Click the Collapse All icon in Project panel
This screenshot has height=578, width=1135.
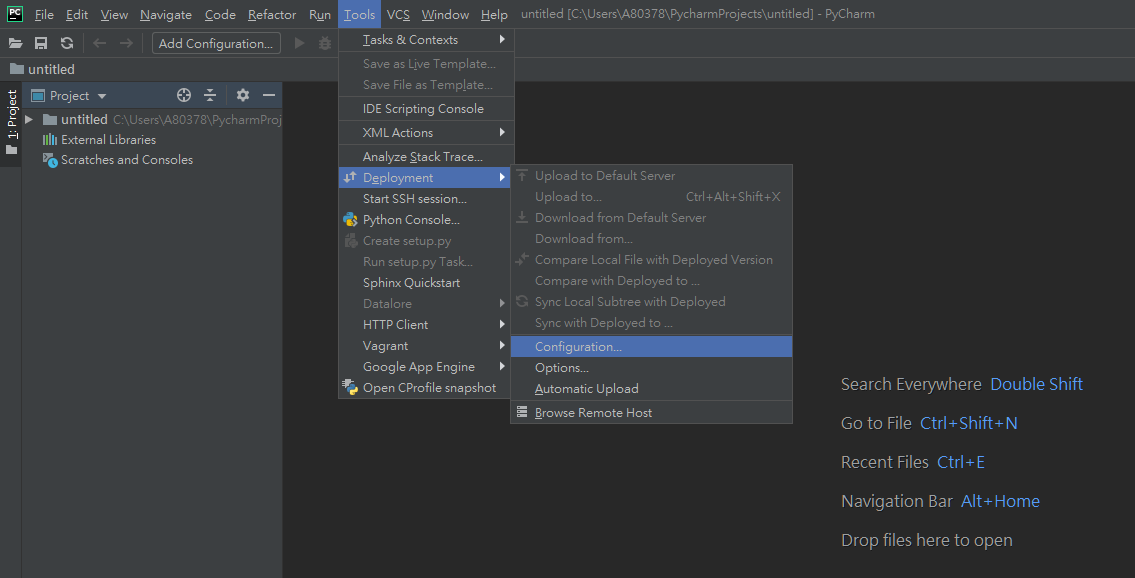(x=210, y=95)
